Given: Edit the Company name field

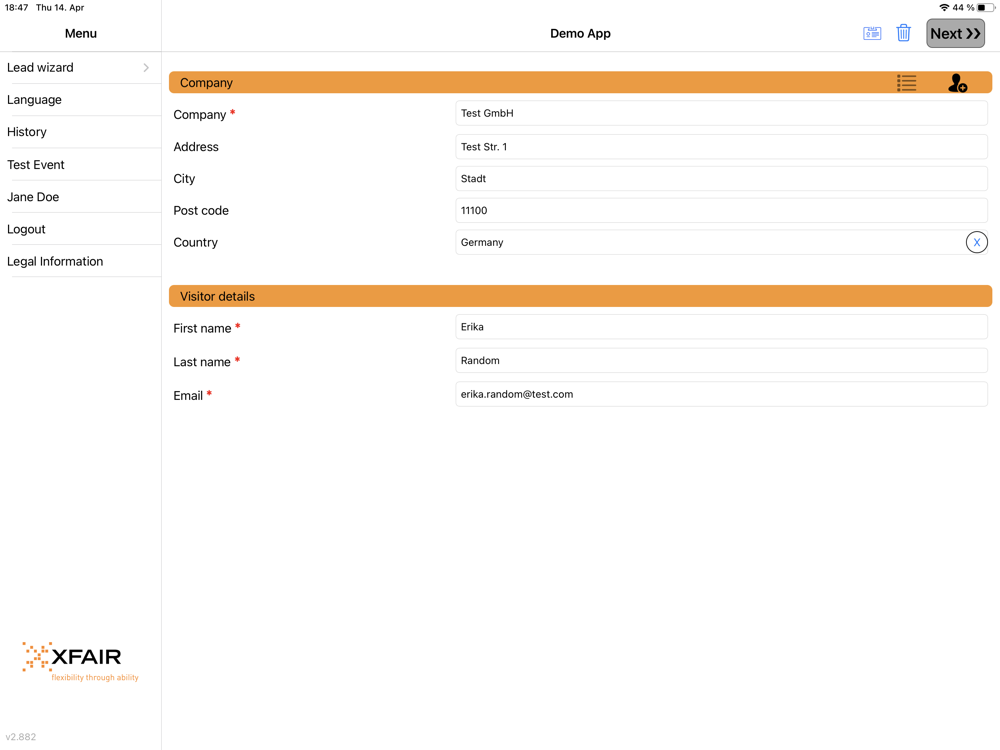Looking at the screenshot, I should [x=721, y=114].
